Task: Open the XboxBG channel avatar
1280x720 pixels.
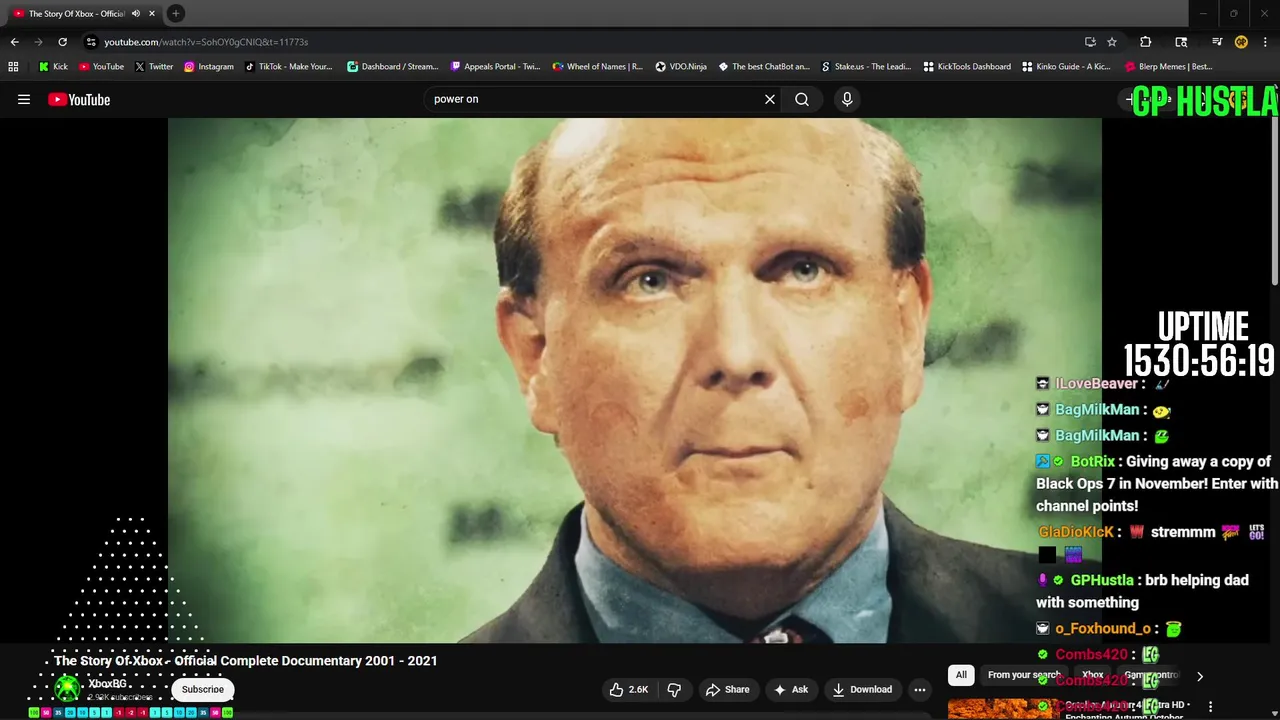Action: tap(67, 689)
